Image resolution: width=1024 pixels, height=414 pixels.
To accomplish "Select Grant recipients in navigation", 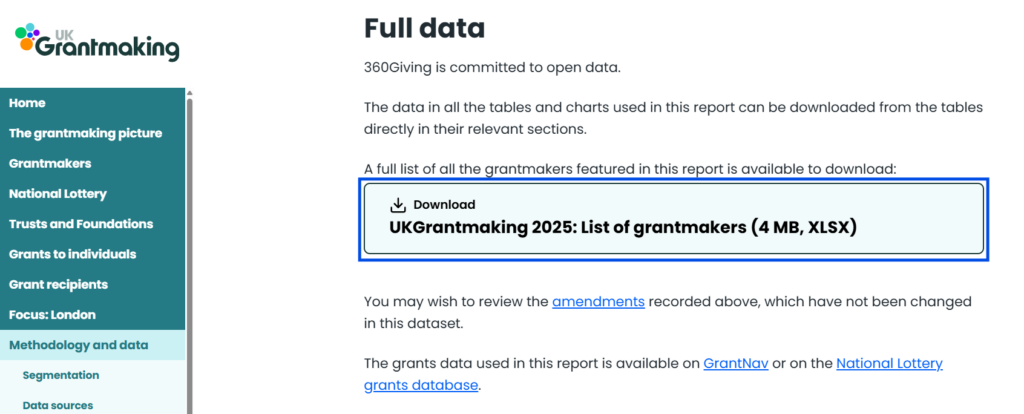I will tap(58, 284).
